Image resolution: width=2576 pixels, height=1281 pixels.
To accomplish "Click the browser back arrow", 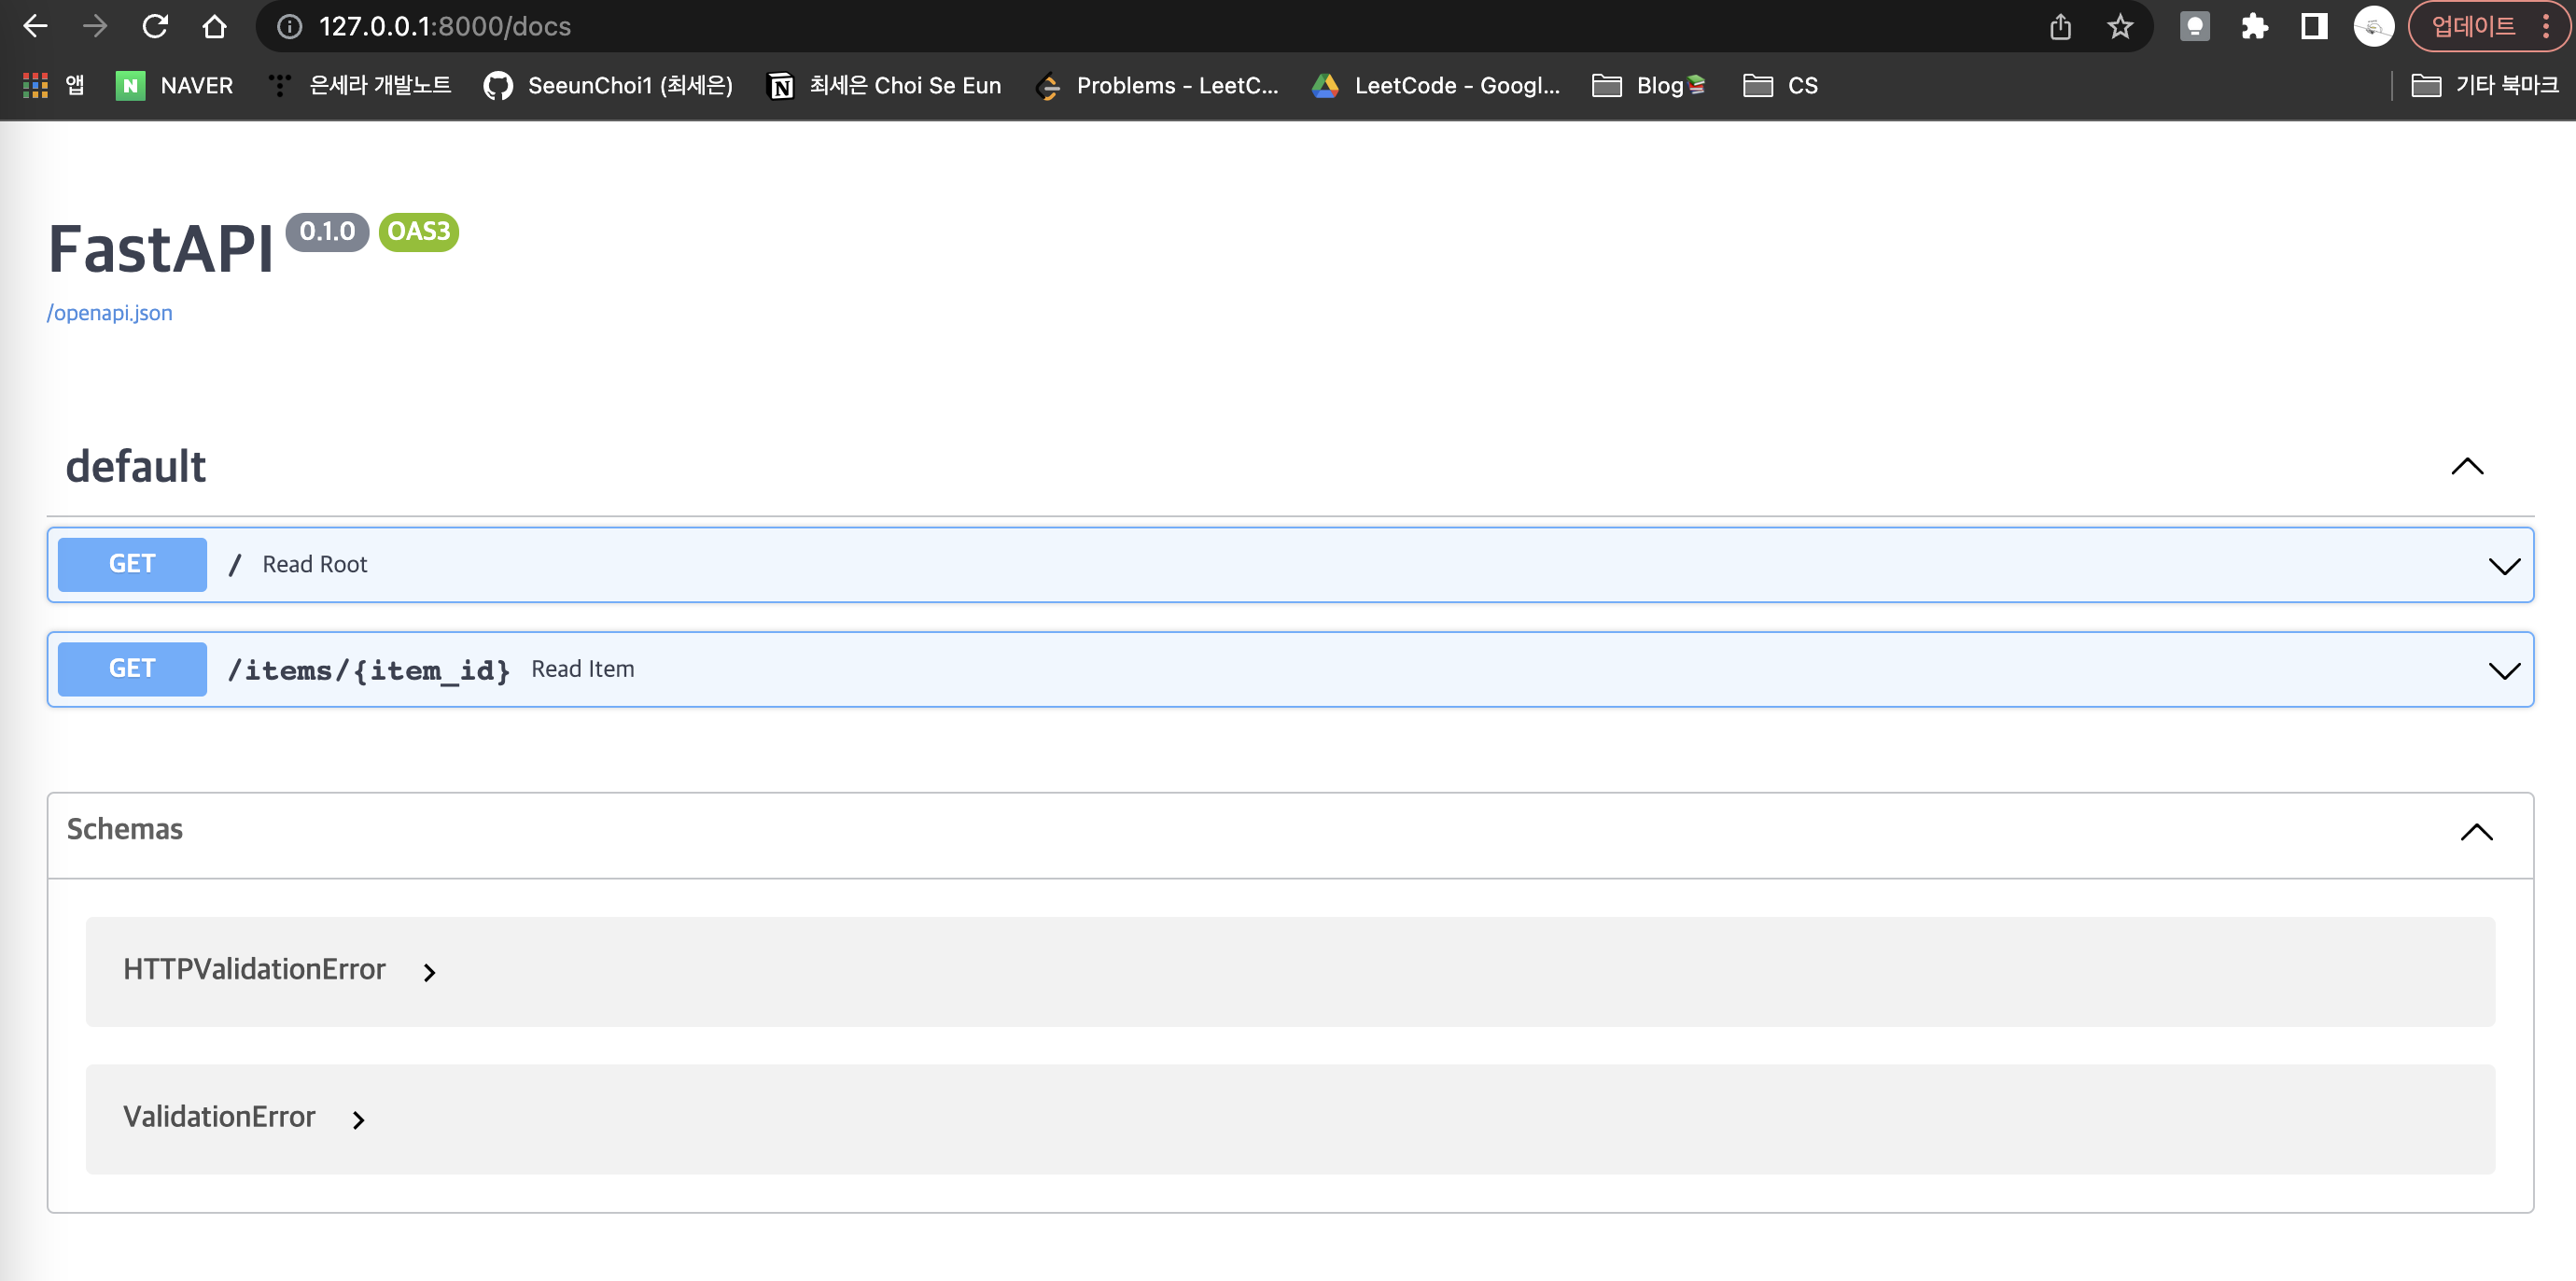I will (x=35, y=26).
